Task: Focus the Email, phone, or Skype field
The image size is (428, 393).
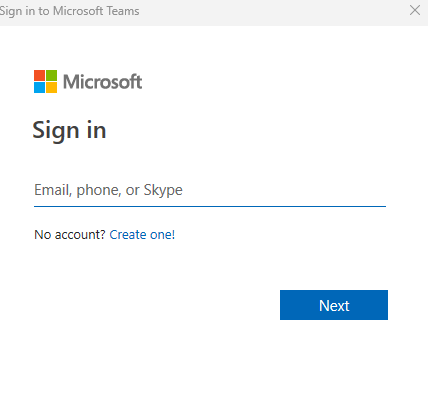Action: (x=210, y=190)
